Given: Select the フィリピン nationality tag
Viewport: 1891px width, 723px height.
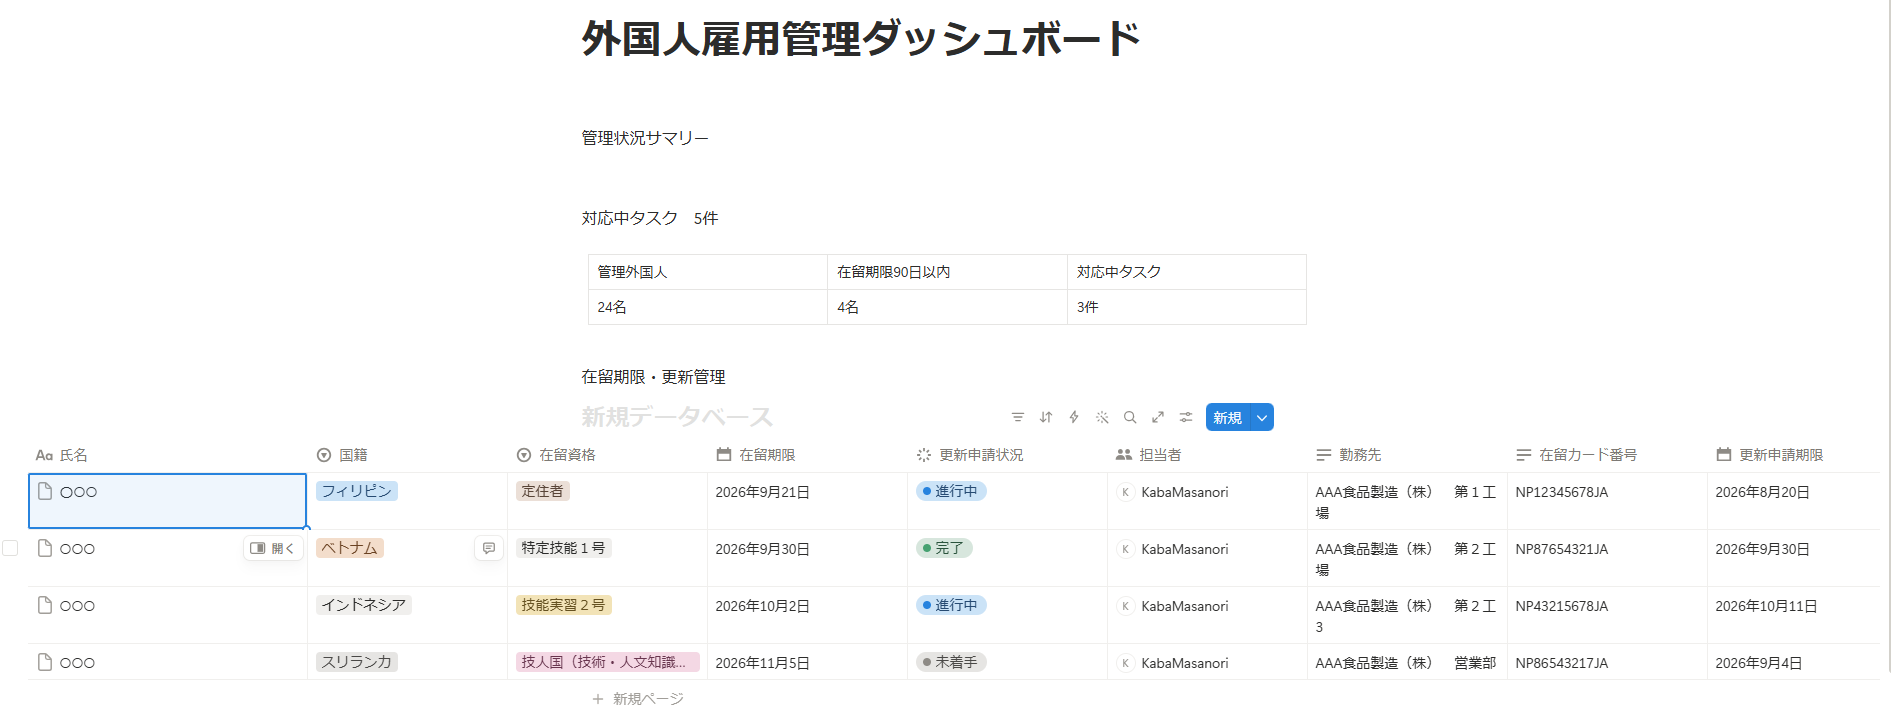Looking at the screenshot, I should coord(357,491).
